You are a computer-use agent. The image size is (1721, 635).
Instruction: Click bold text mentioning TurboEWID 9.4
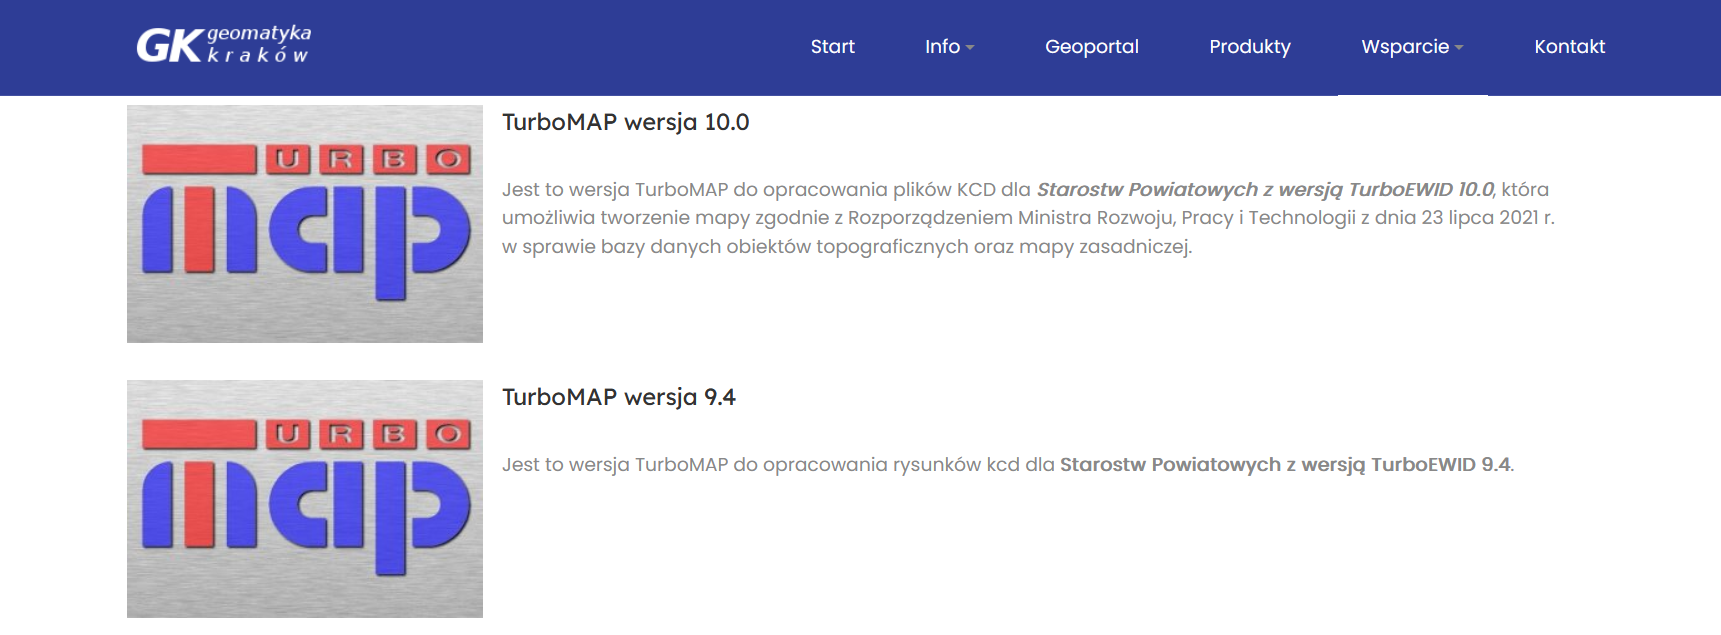(1285, 465)
